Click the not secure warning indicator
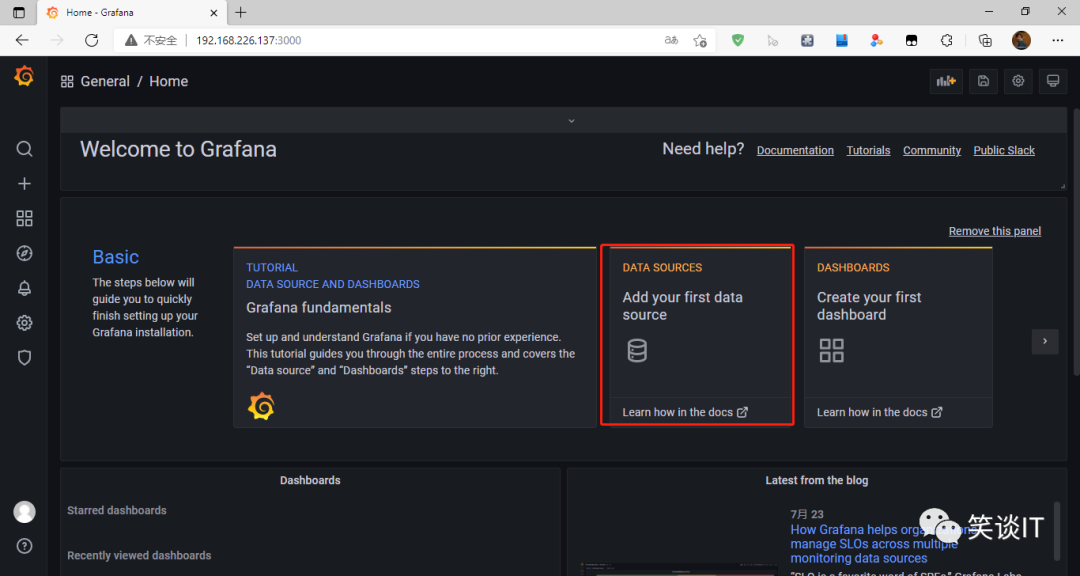1080x576 pixels. coord(151,41)
